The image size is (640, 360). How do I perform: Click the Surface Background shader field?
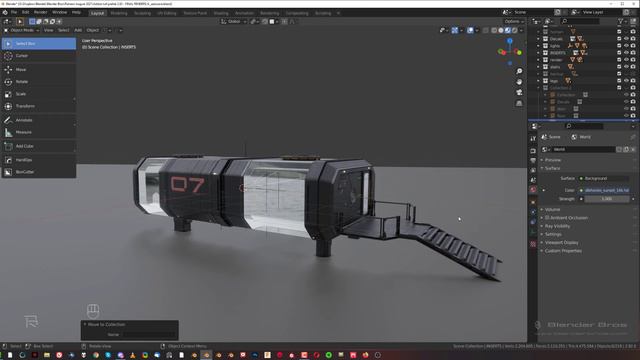(603, 178)
